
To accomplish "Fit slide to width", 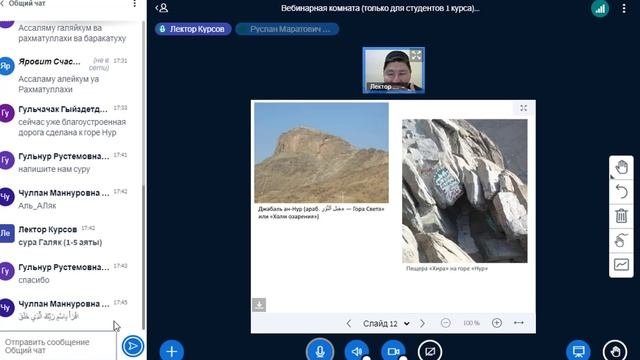I will 519,323.
